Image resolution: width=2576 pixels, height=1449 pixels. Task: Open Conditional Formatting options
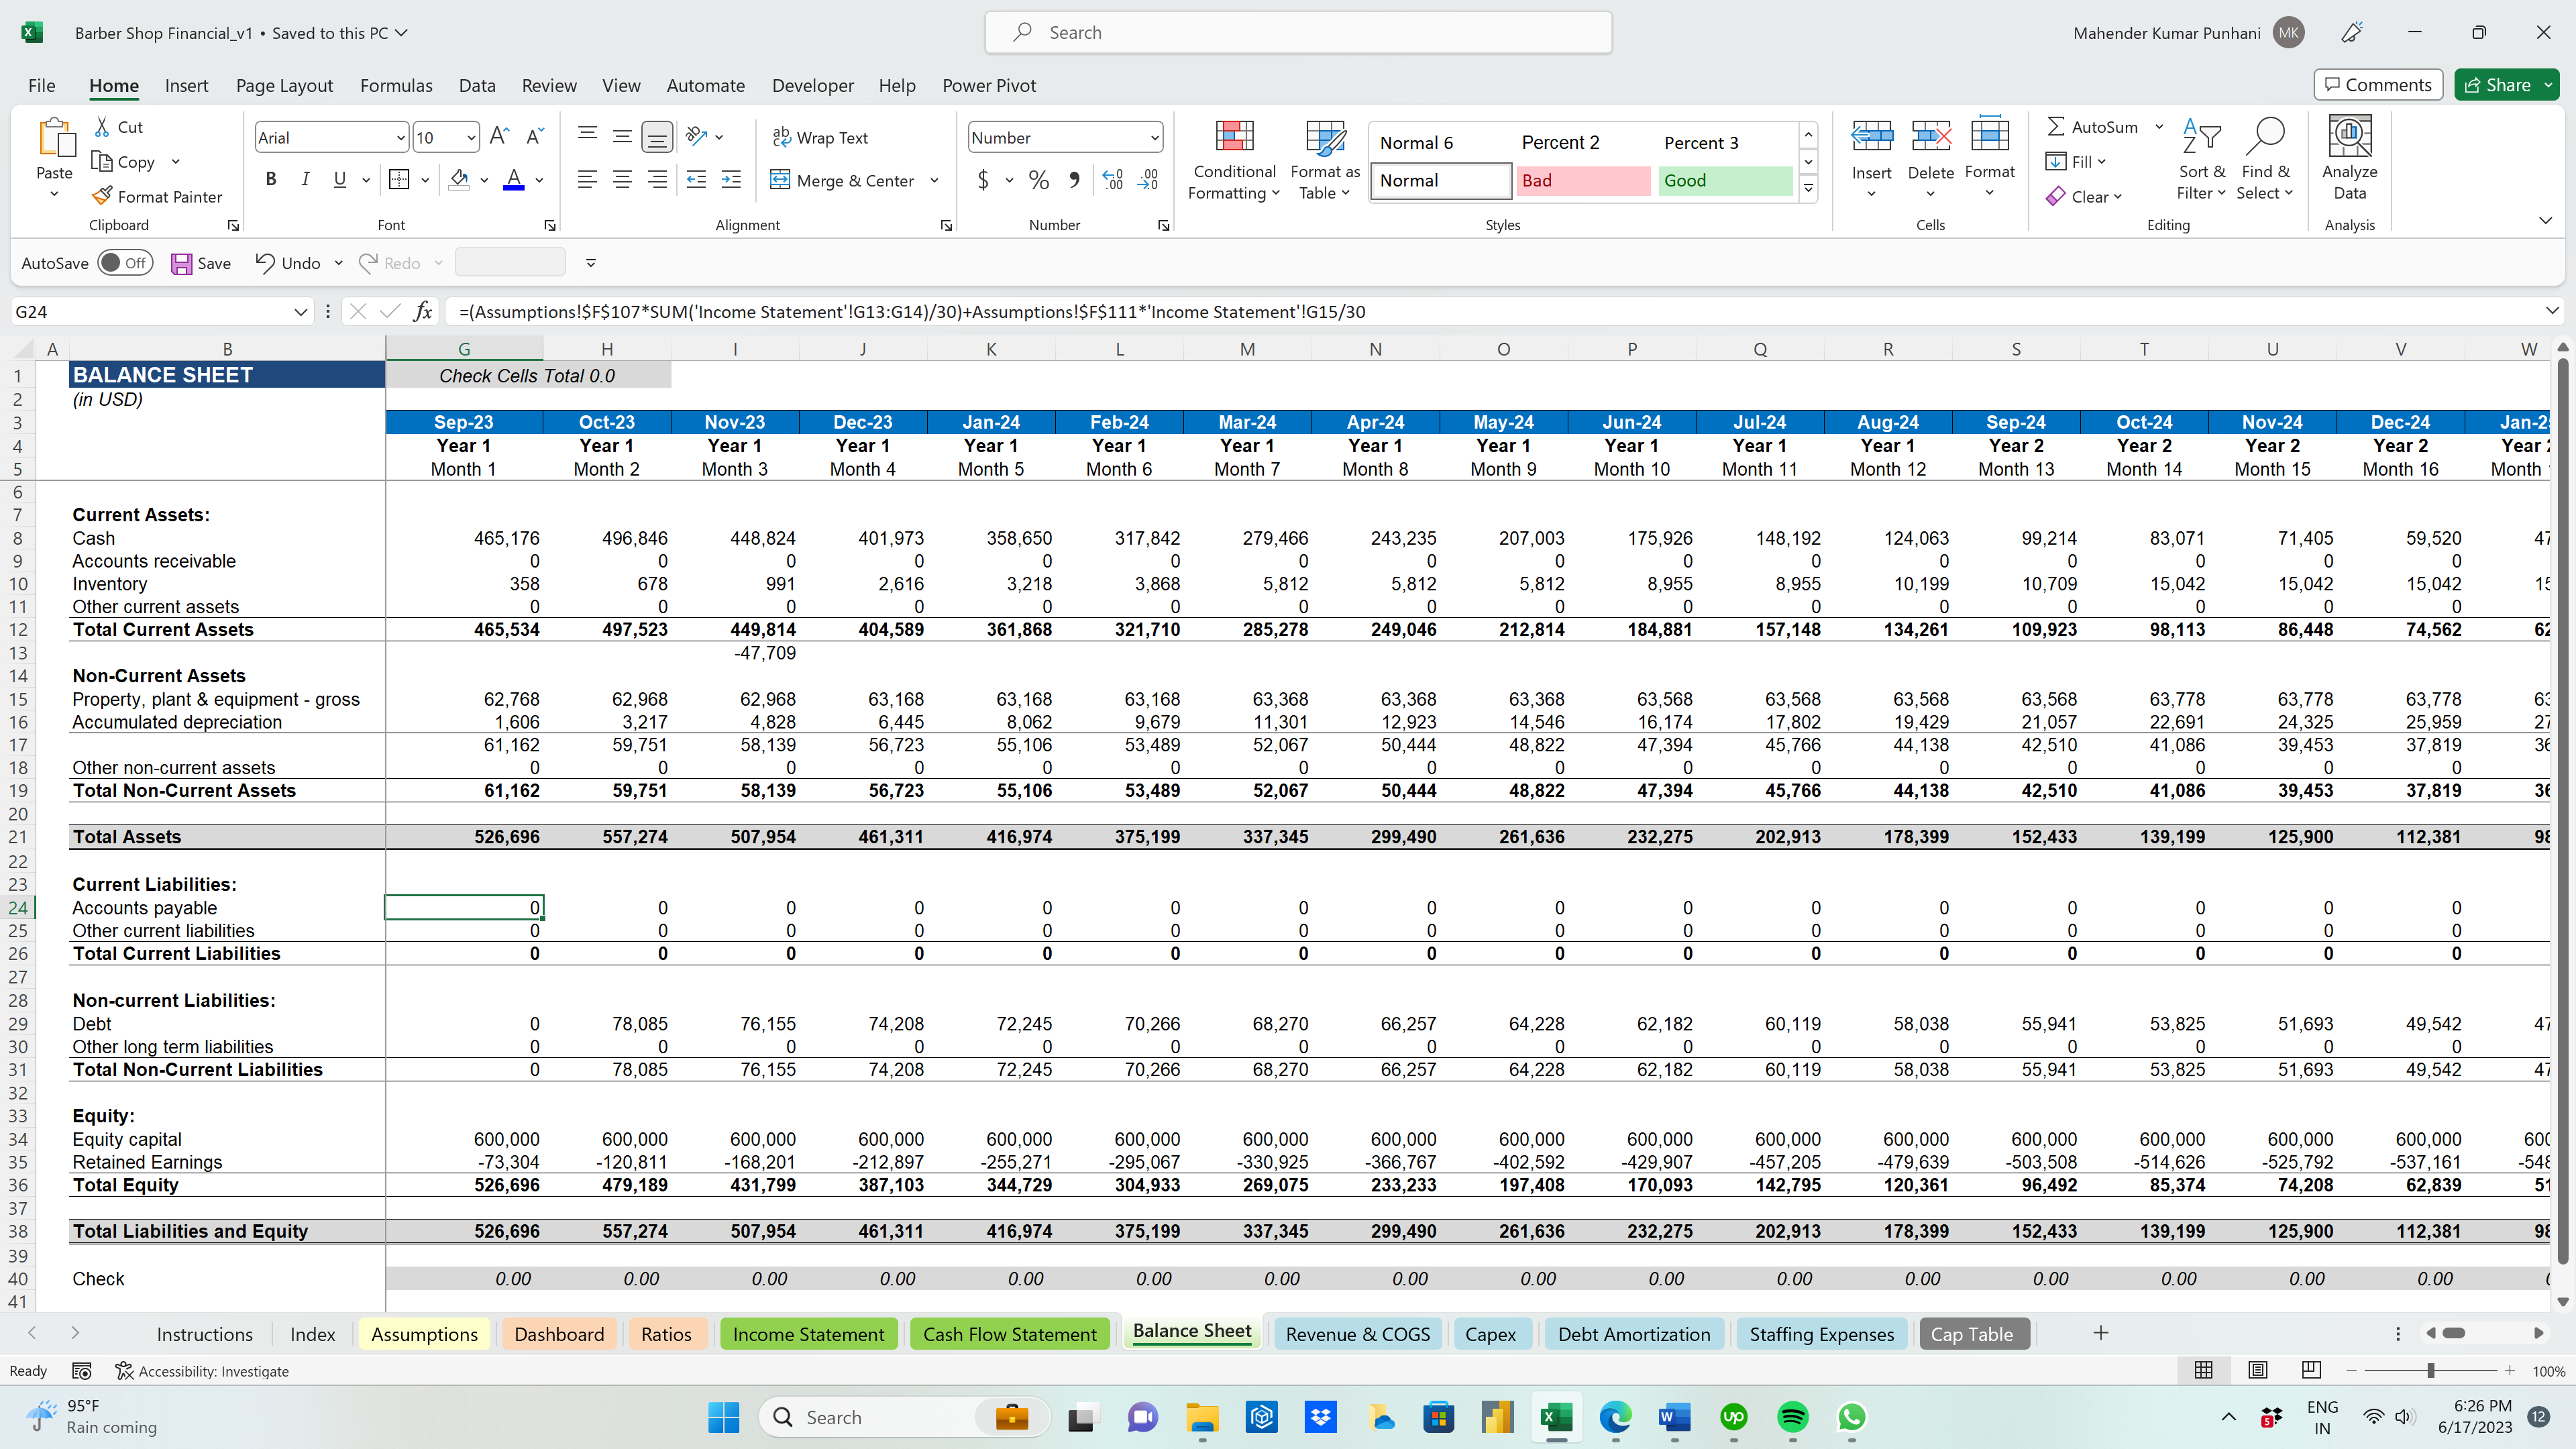[x=1234, y=160]
